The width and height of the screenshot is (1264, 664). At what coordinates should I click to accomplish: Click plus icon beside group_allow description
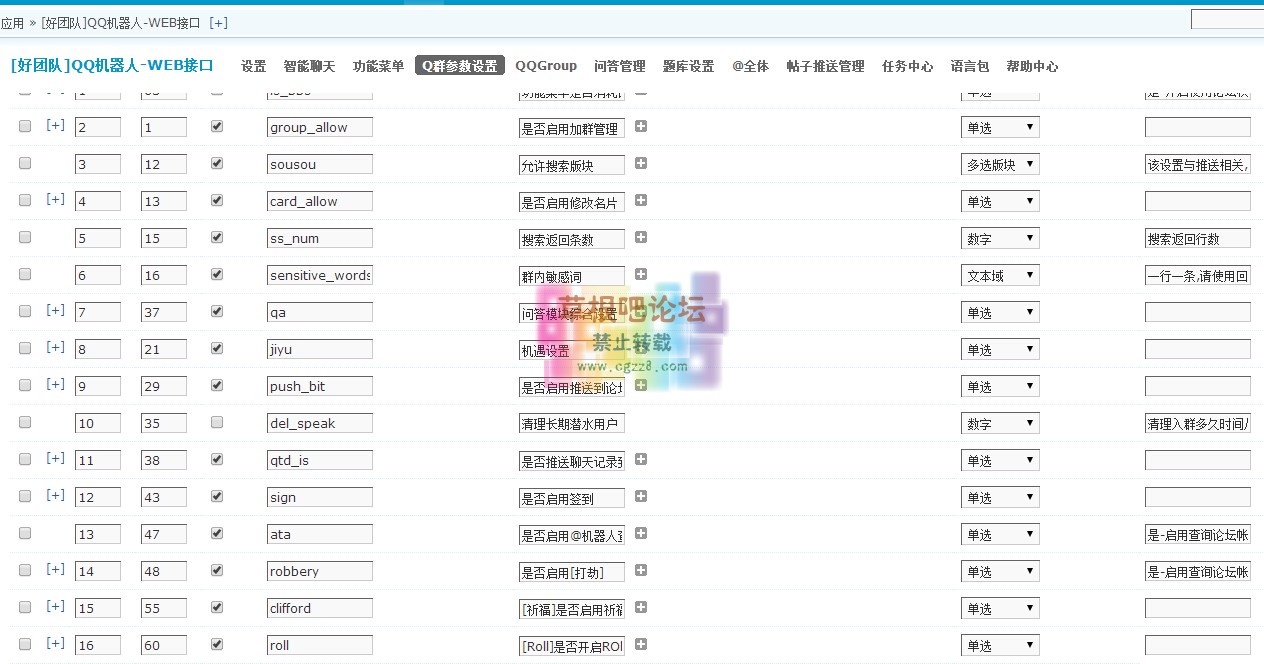click(641, 127)
